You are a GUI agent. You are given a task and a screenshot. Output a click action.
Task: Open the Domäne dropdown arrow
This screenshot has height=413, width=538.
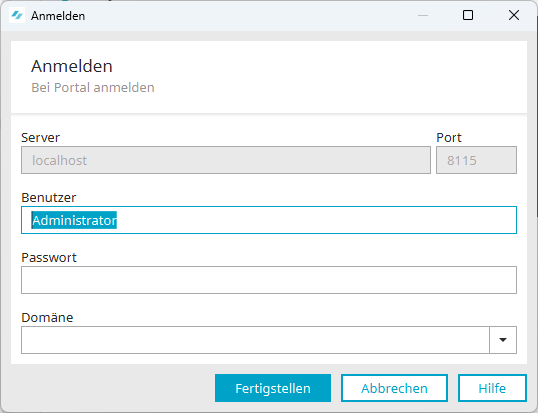(503, 340)
